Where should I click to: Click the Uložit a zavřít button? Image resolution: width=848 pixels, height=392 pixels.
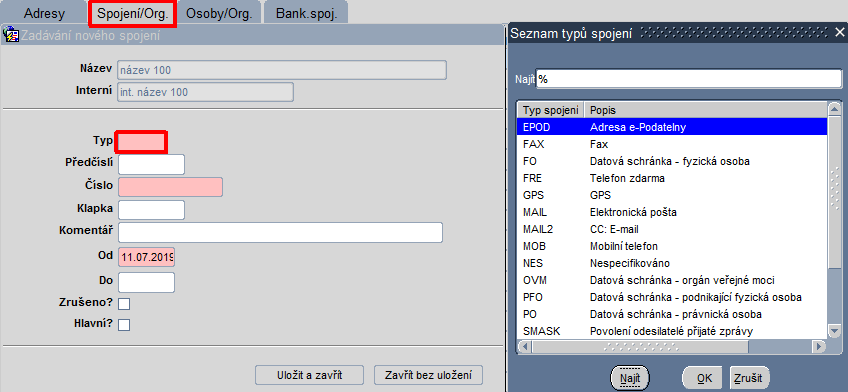tap(309, 375)
